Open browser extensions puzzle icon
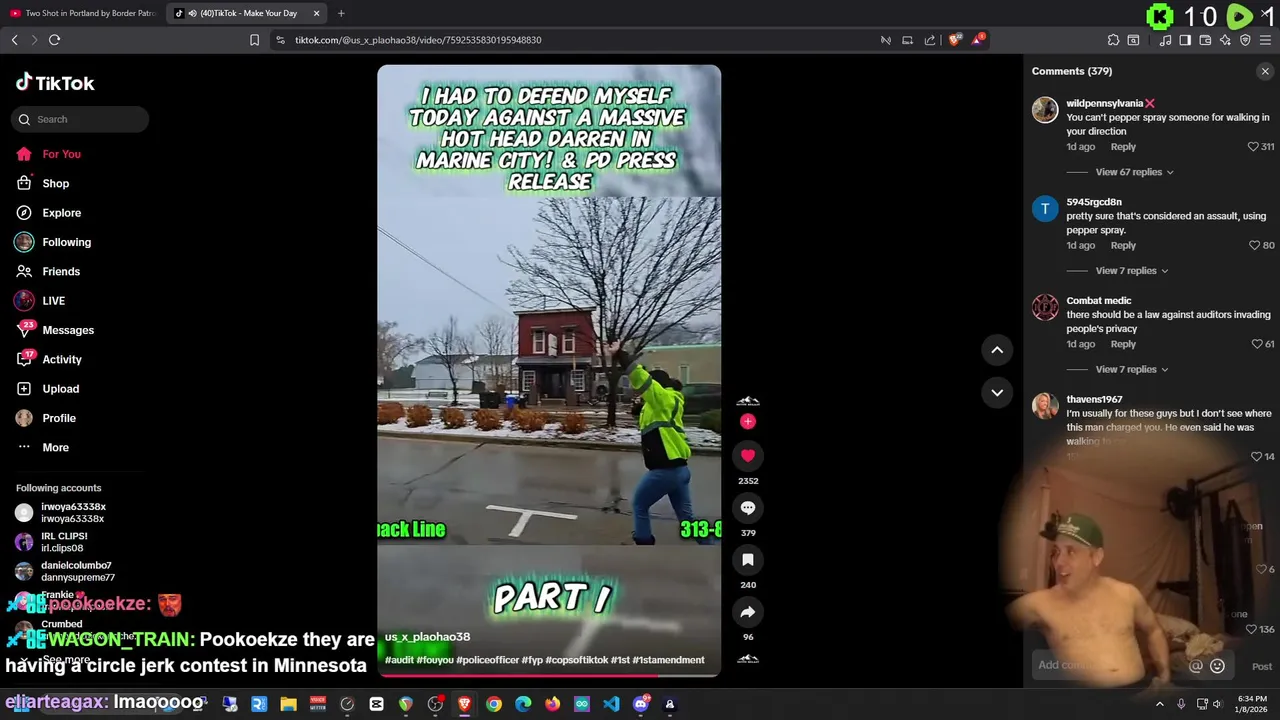The width and height of the screenshot is (1280, 720). click(x=1113, y=40)
